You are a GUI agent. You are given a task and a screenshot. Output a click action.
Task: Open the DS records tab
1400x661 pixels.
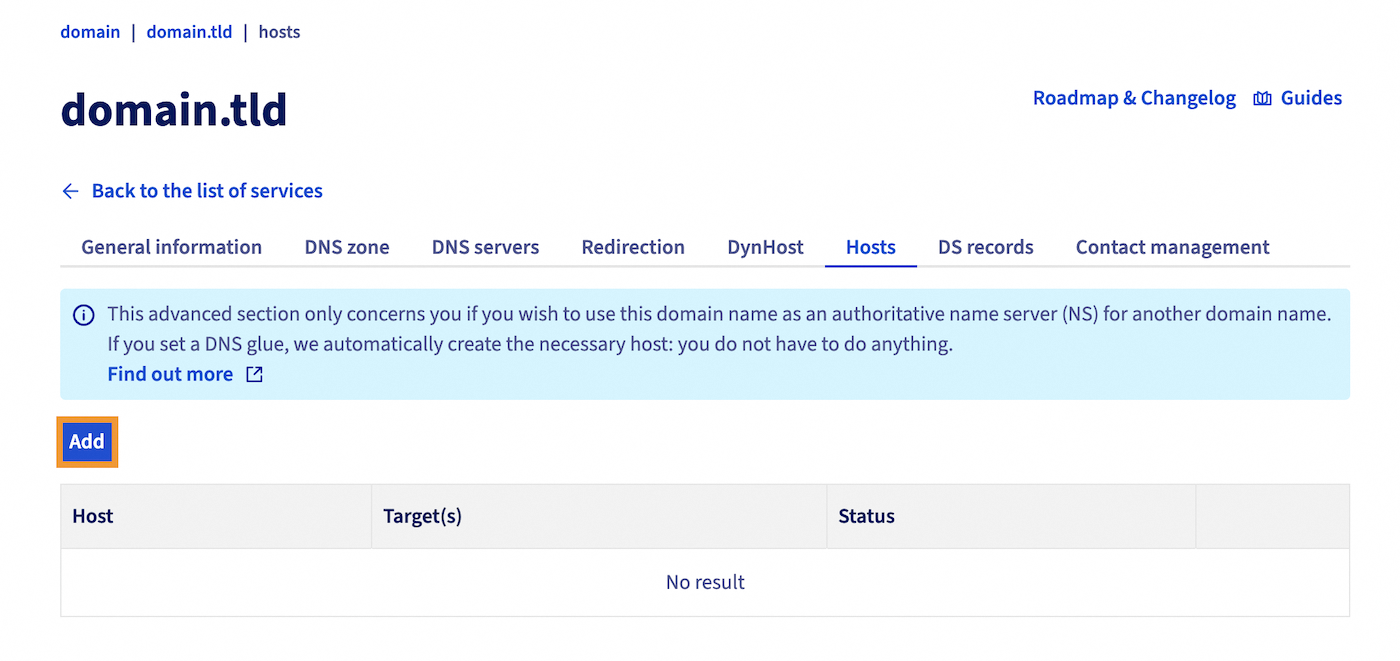click(x=985, y=246)
